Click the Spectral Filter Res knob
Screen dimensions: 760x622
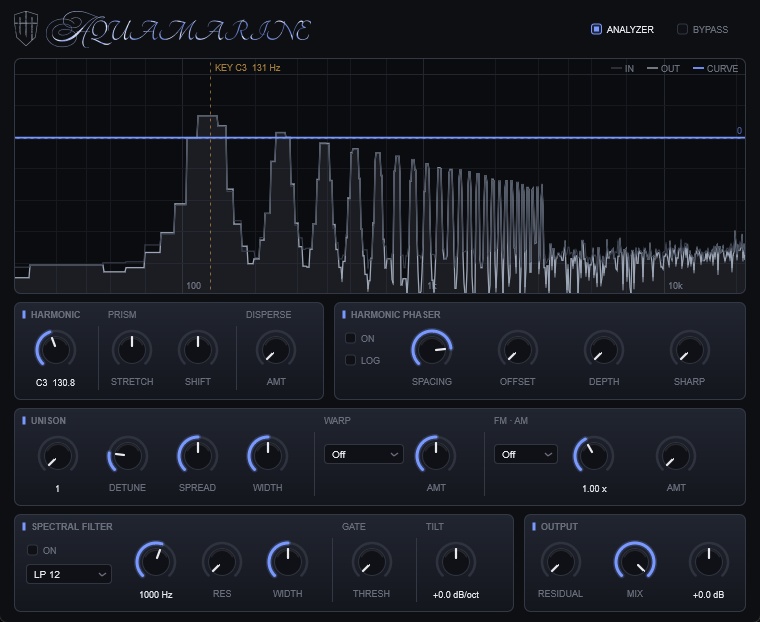tap(222, 561)
